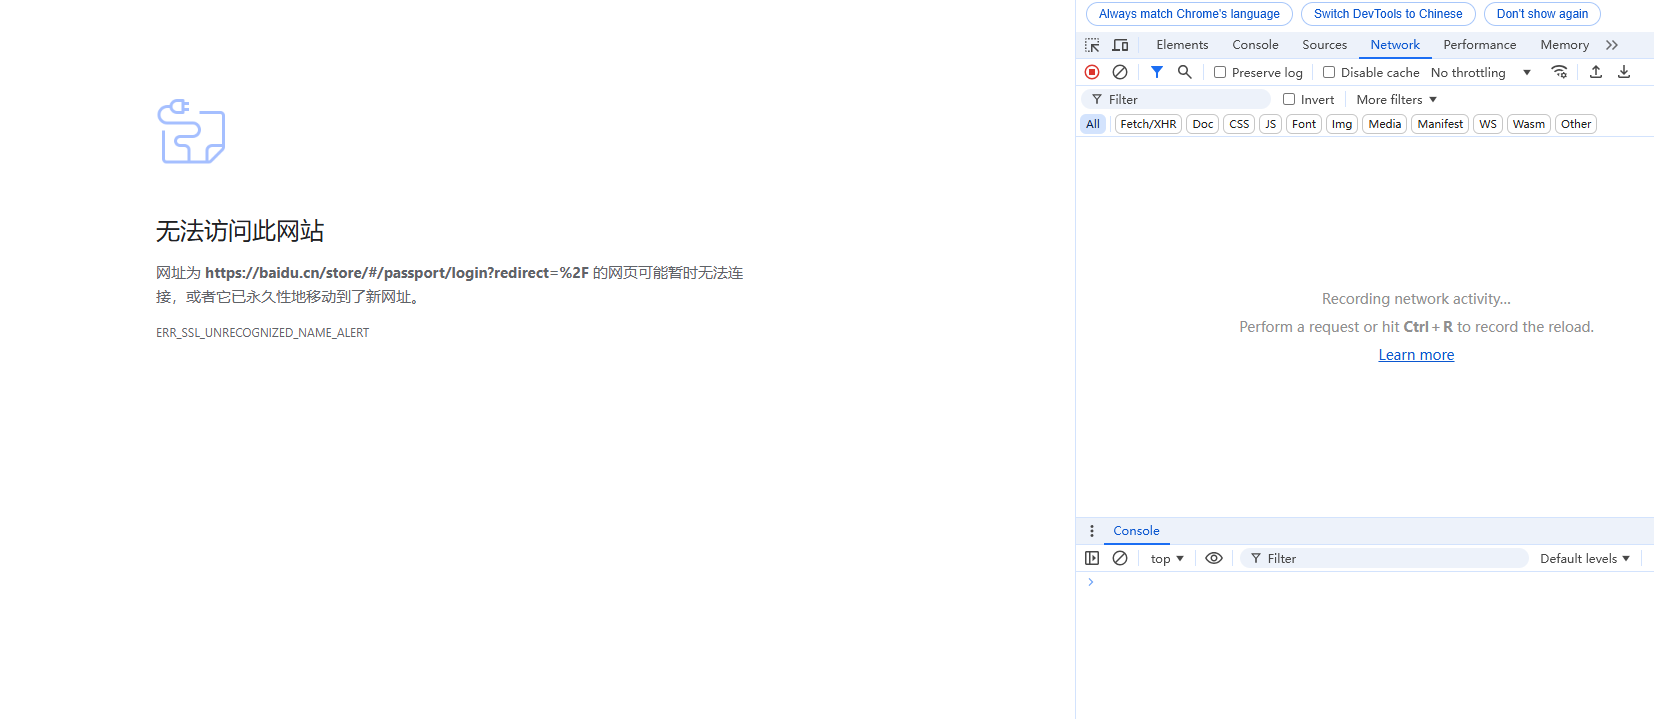Filter requests by Doc type
This screenshot has height=719, width=1654.
click(1203, 124)
